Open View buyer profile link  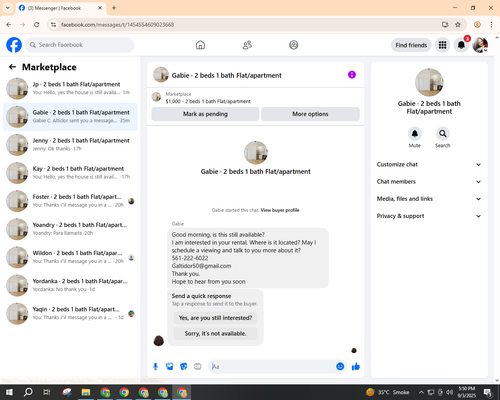tap(280, 210)
